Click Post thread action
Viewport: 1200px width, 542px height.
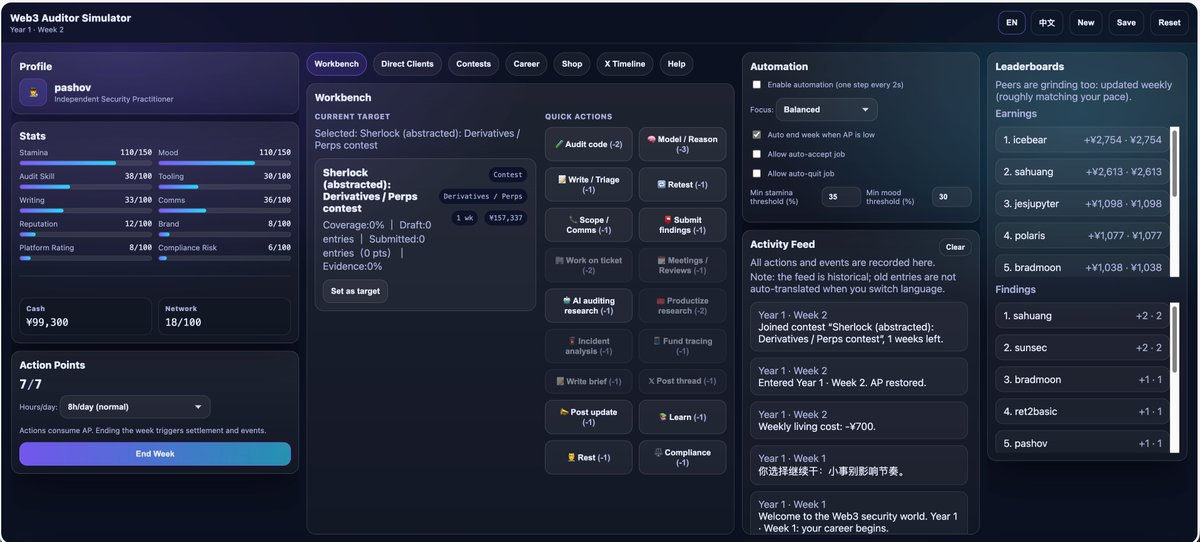click(682, 381)
